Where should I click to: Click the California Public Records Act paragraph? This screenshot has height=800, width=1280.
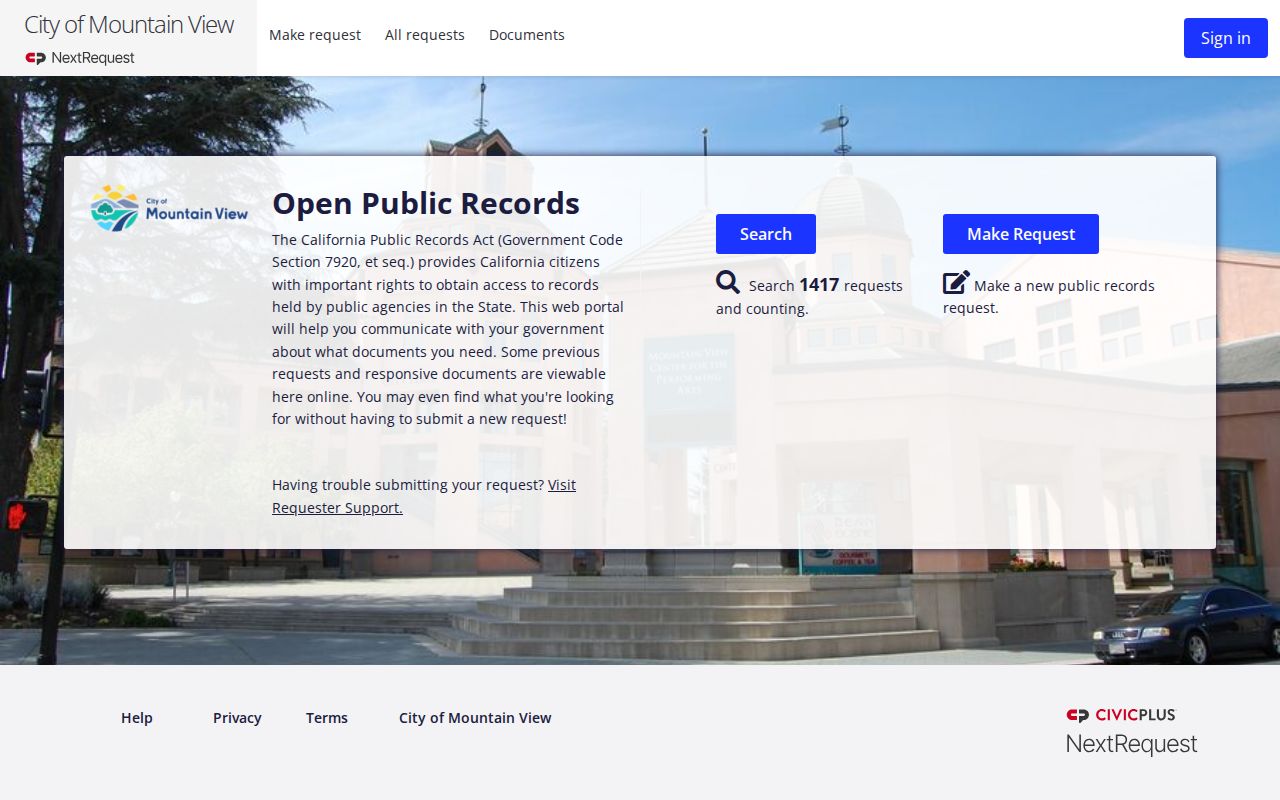(x=448, y=329)
